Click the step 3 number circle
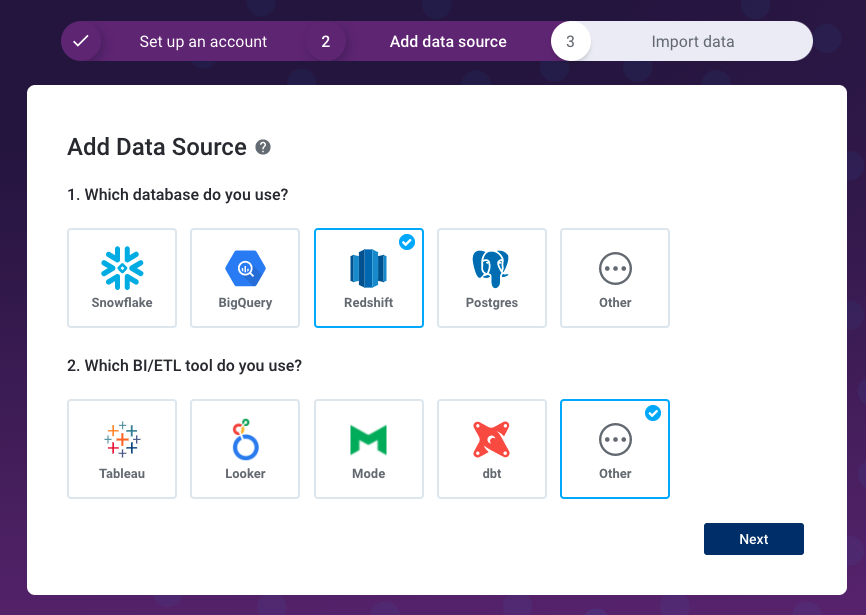866x615 pixels. pyautogui.click(x=571, y=41)
